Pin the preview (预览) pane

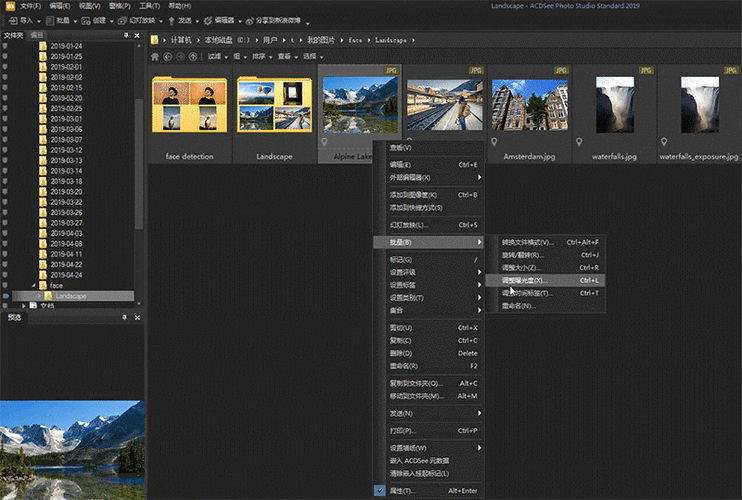click(124, 317)
